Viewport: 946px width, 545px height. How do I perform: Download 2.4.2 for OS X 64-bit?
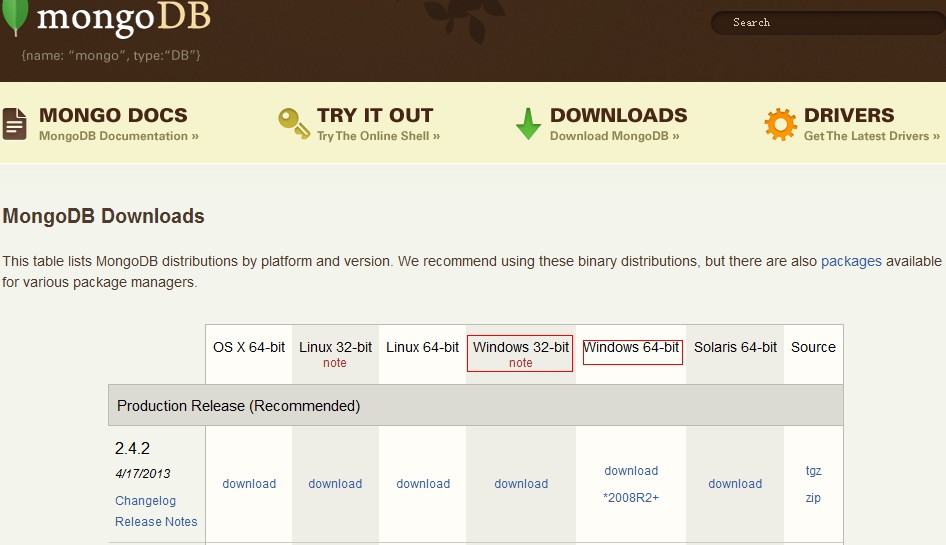pyautogui.click(x=249, y=483)
